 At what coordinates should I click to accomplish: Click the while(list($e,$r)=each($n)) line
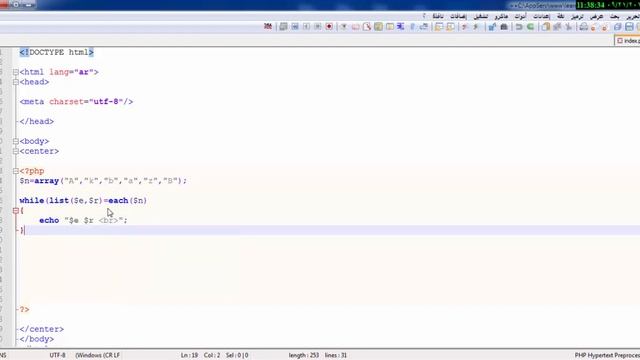coord(83,200)
